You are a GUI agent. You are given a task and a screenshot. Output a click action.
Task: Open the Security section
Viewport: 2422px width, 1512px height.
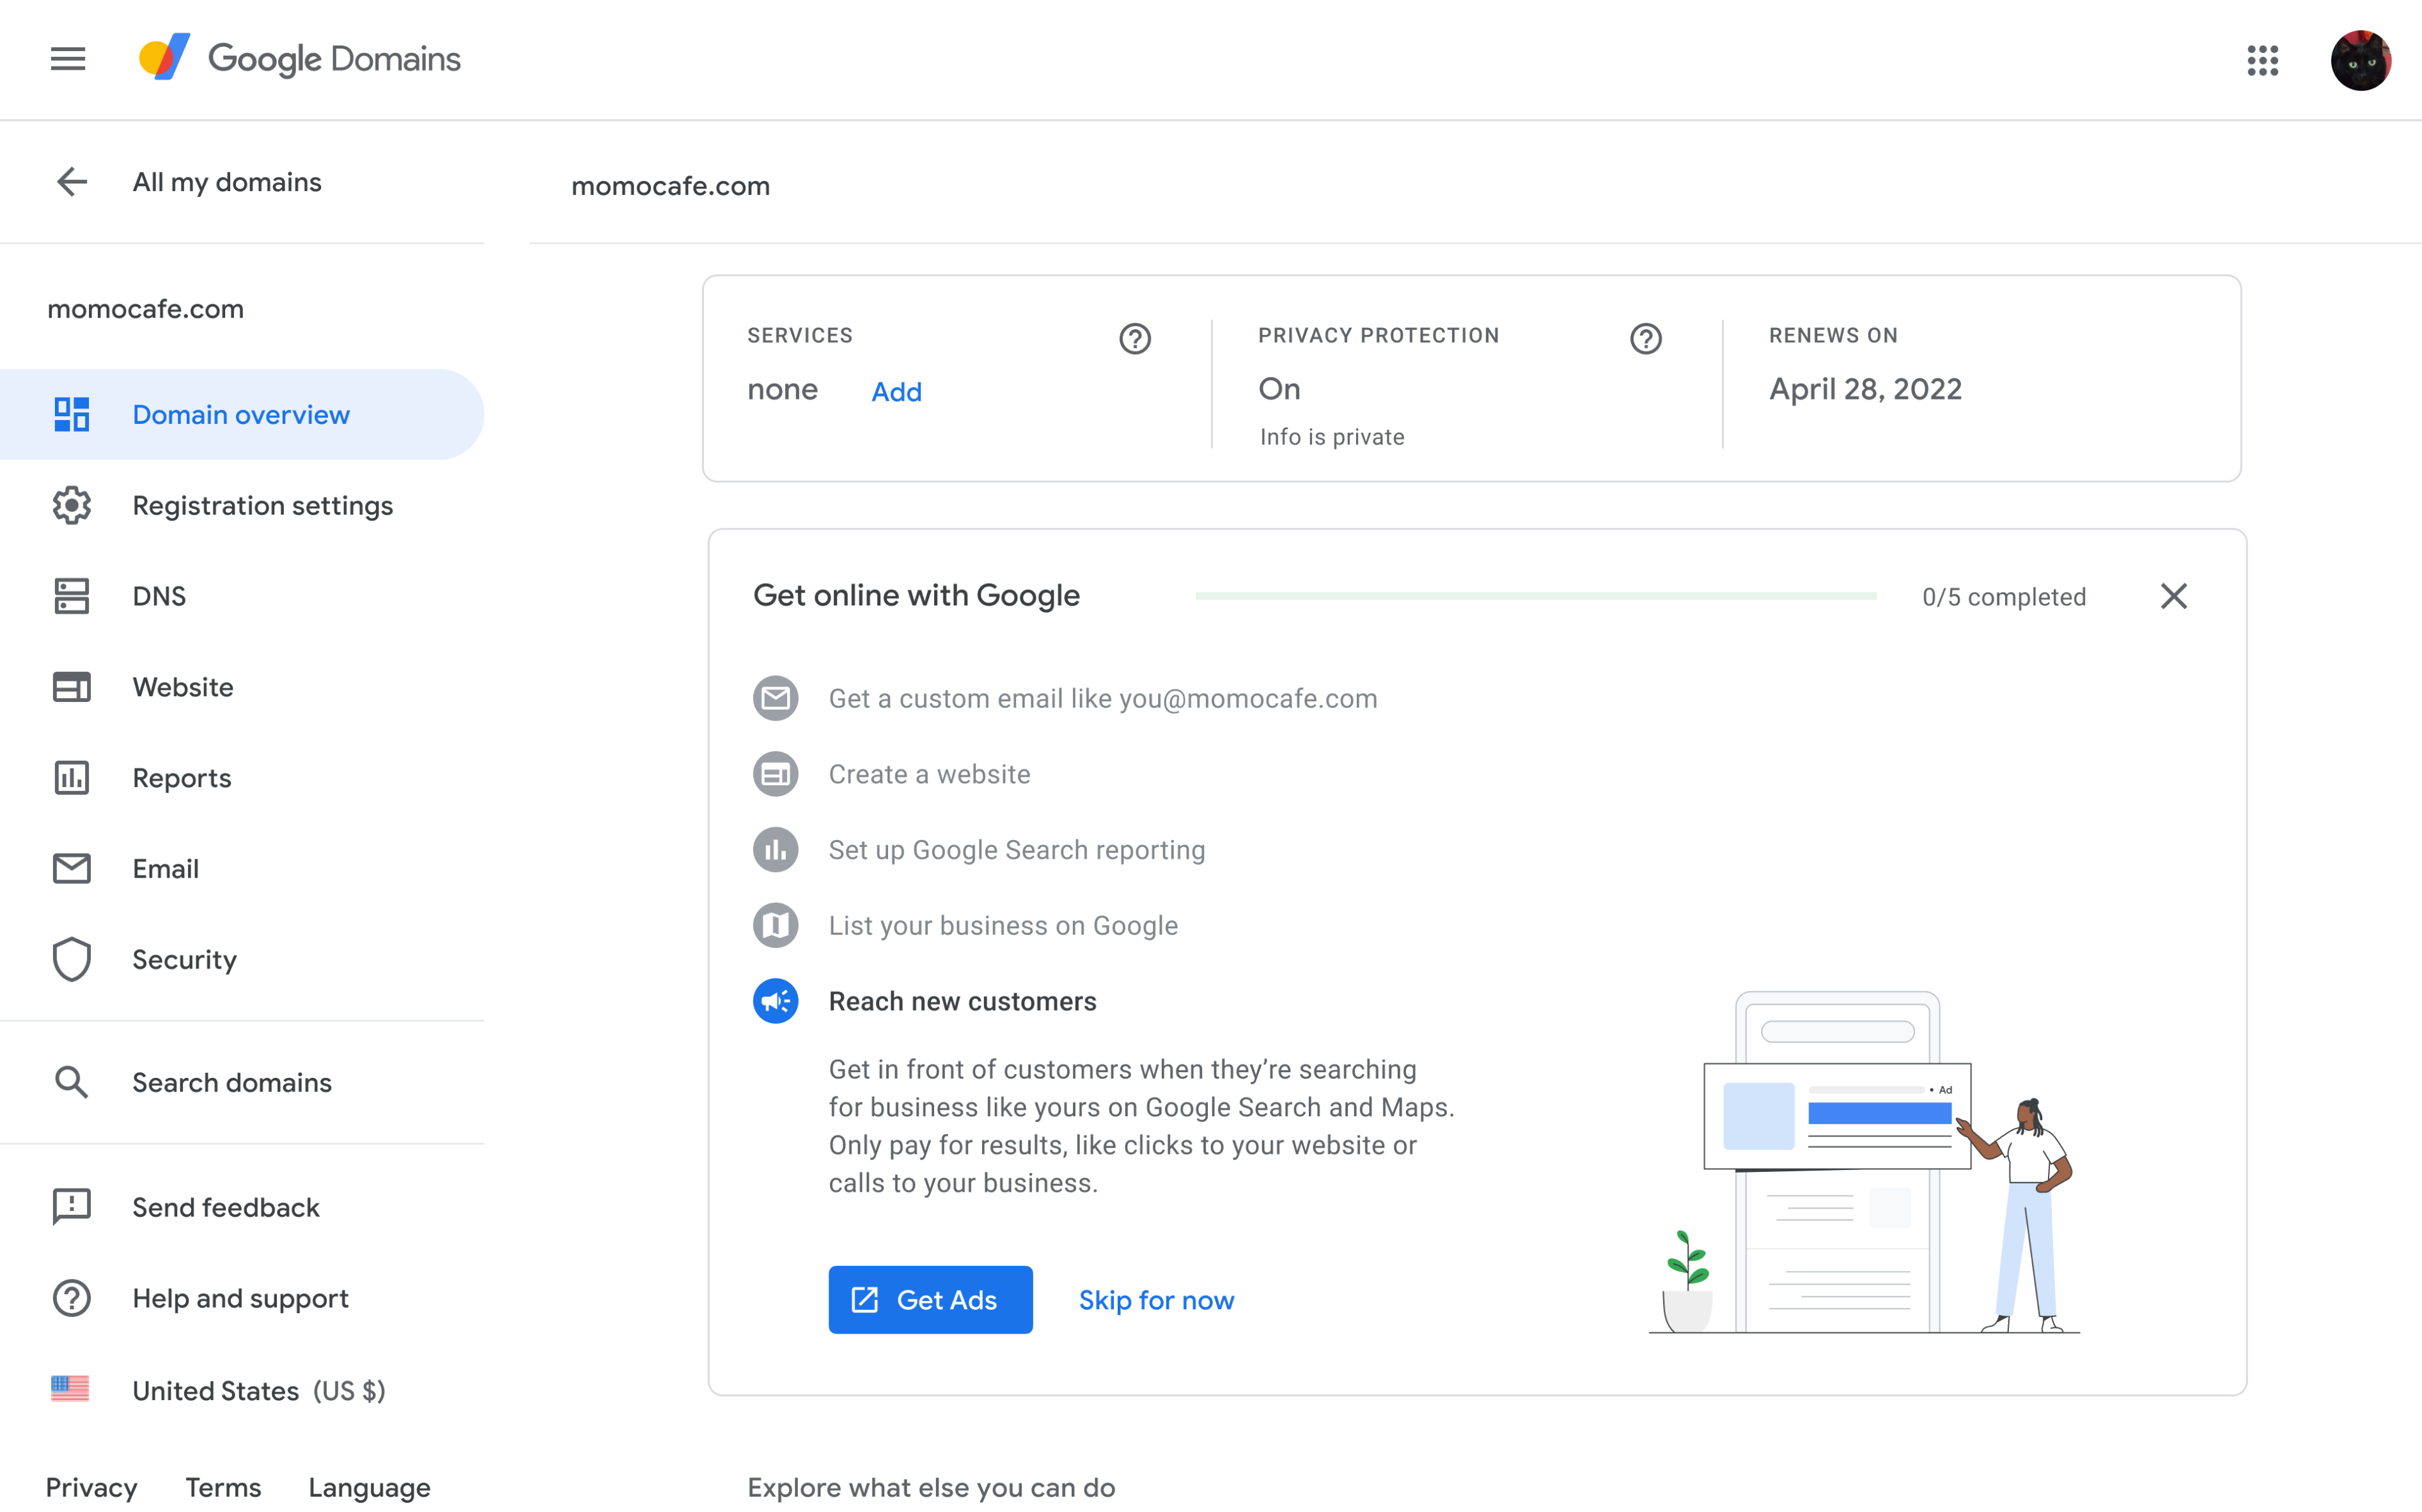point(242,960)
